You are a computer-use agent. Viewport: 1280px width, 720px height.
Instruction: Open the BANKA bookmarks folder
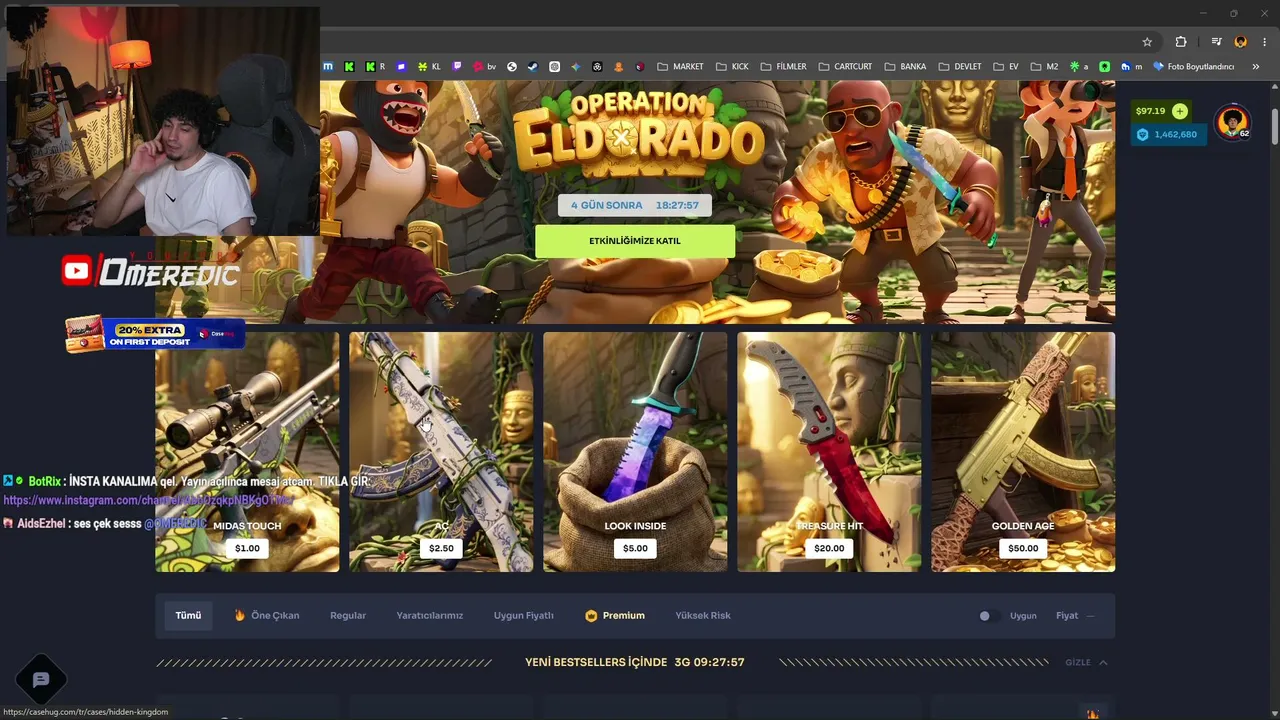905,67
